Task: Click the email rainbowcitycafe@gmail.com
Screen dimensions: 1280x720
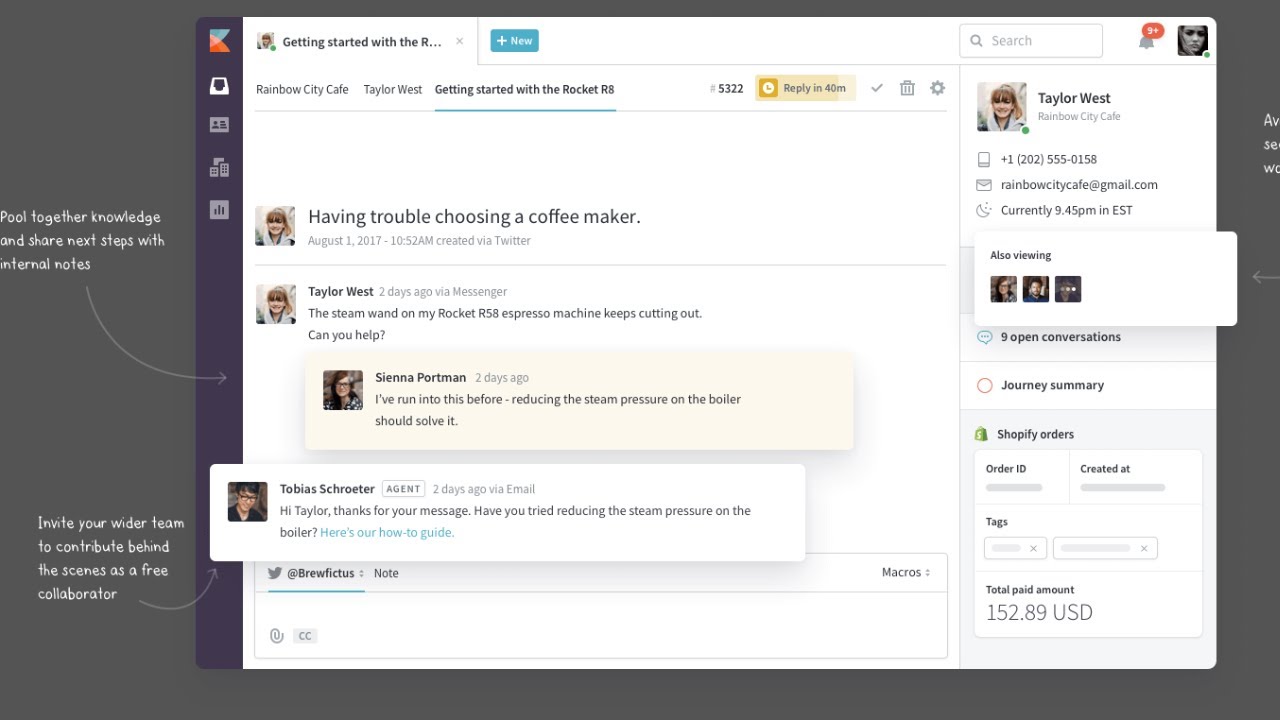Action: [x=1079, y=185]
